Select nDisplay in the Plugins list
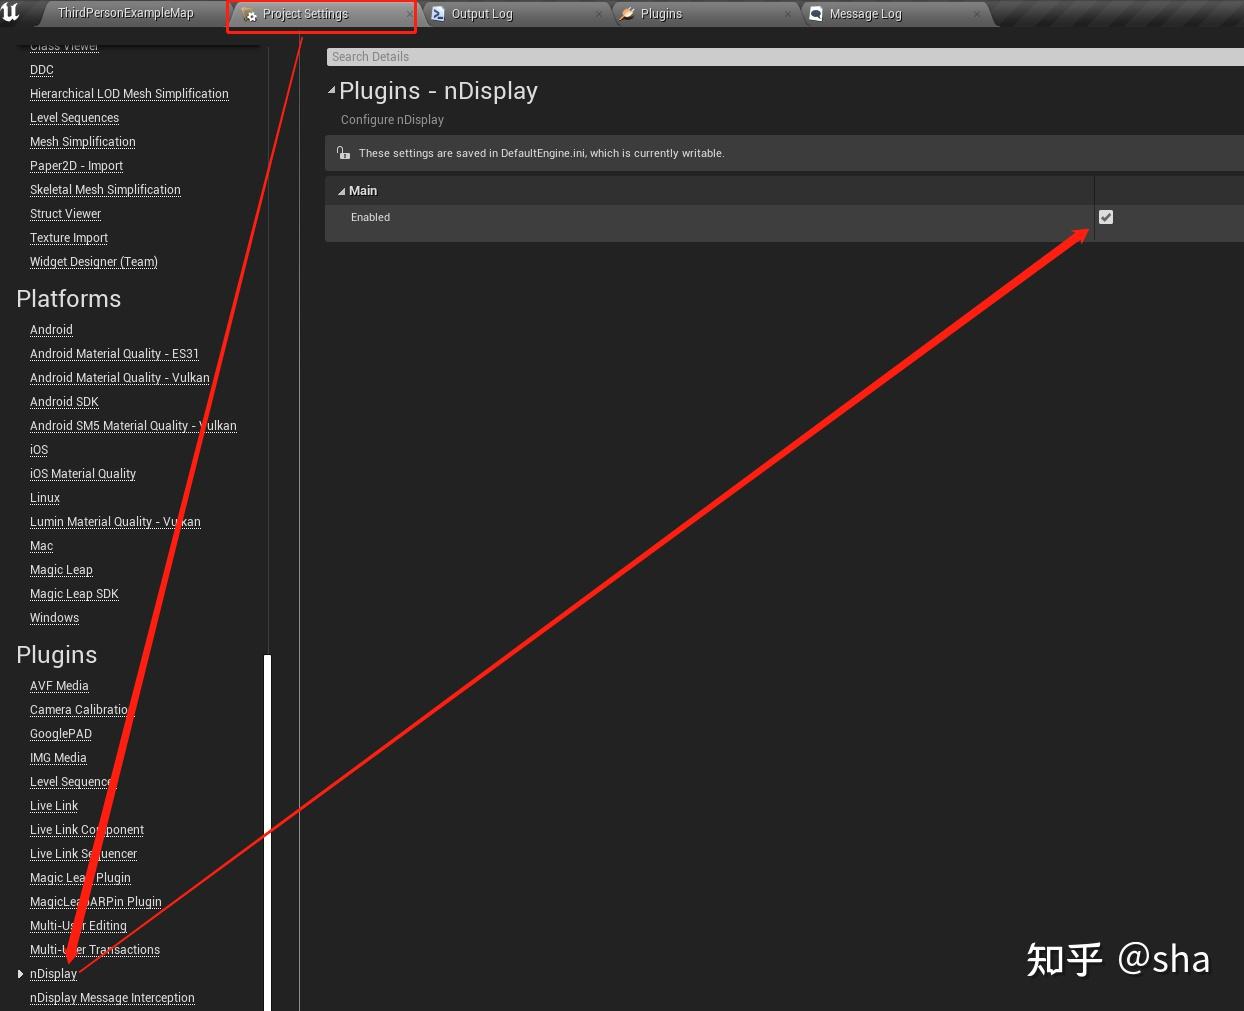Viewport: 1244px width, 1011px height. [x=53, y=974]
